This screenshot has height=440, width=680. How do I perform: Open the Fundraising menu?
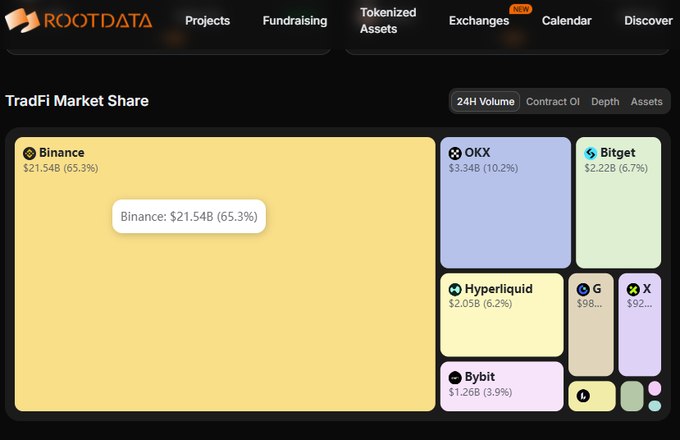pos(295,20)
